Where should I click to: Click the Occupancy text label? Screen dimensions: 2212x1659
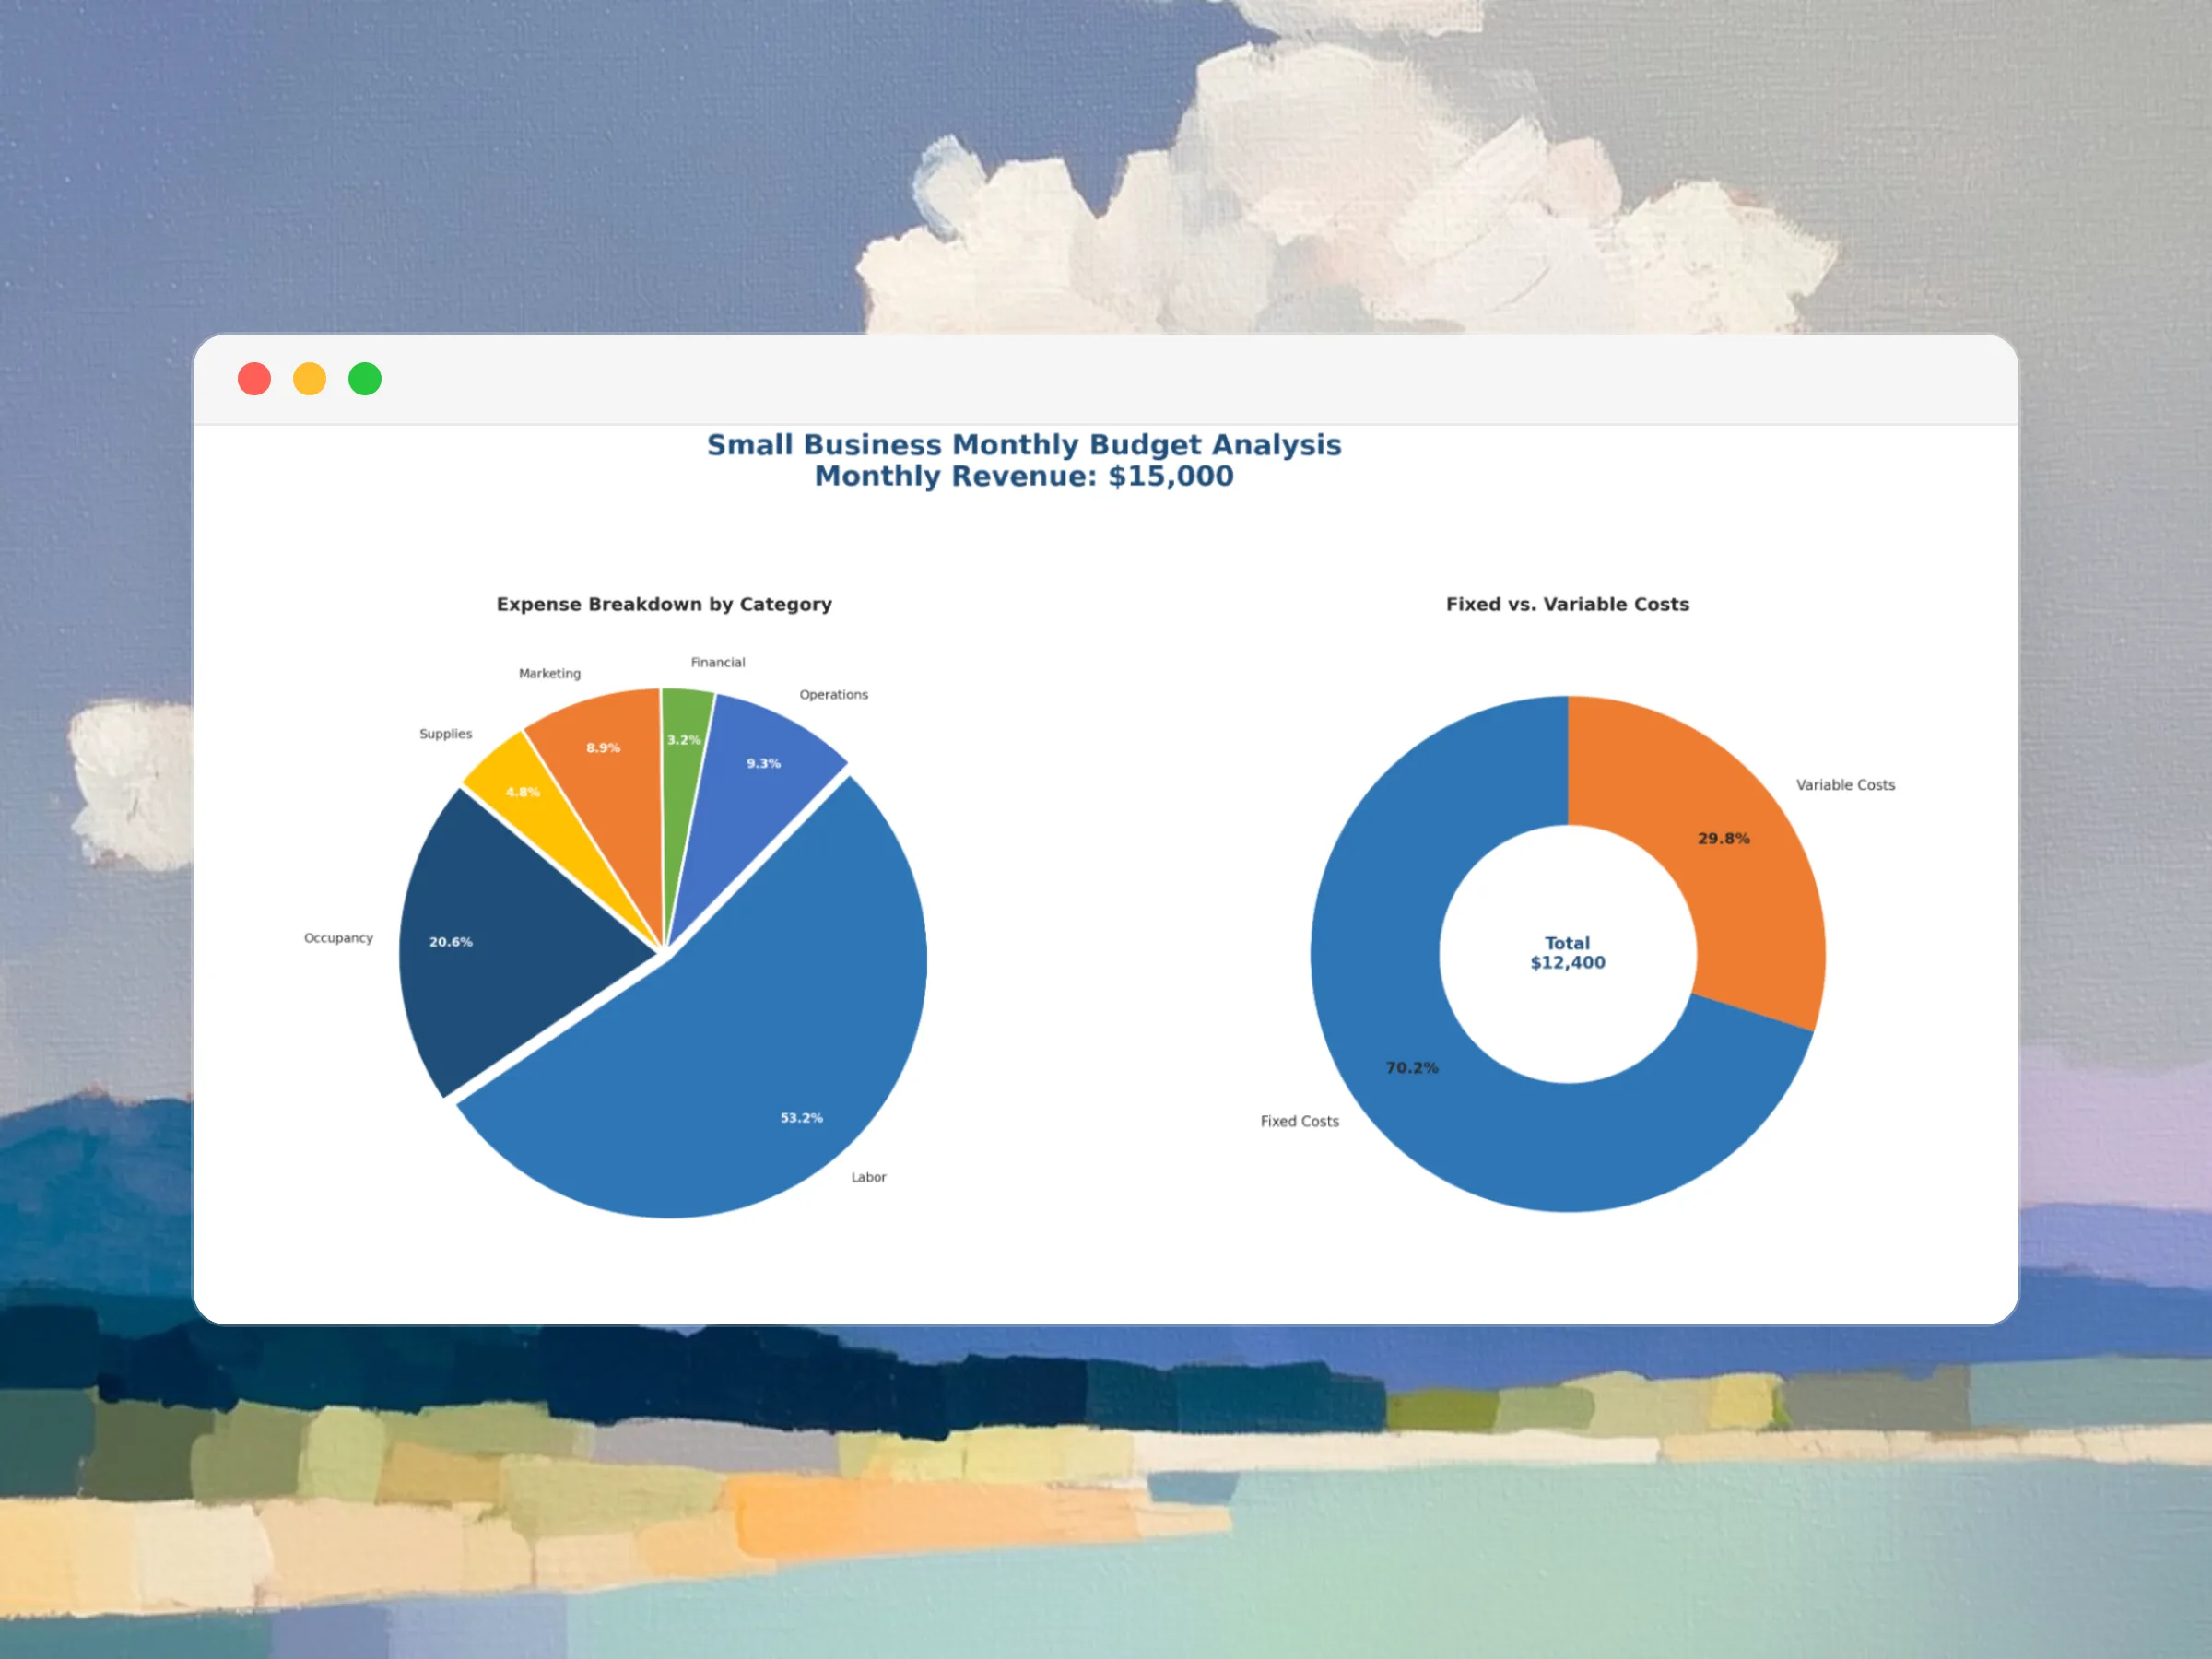(338, 938)
